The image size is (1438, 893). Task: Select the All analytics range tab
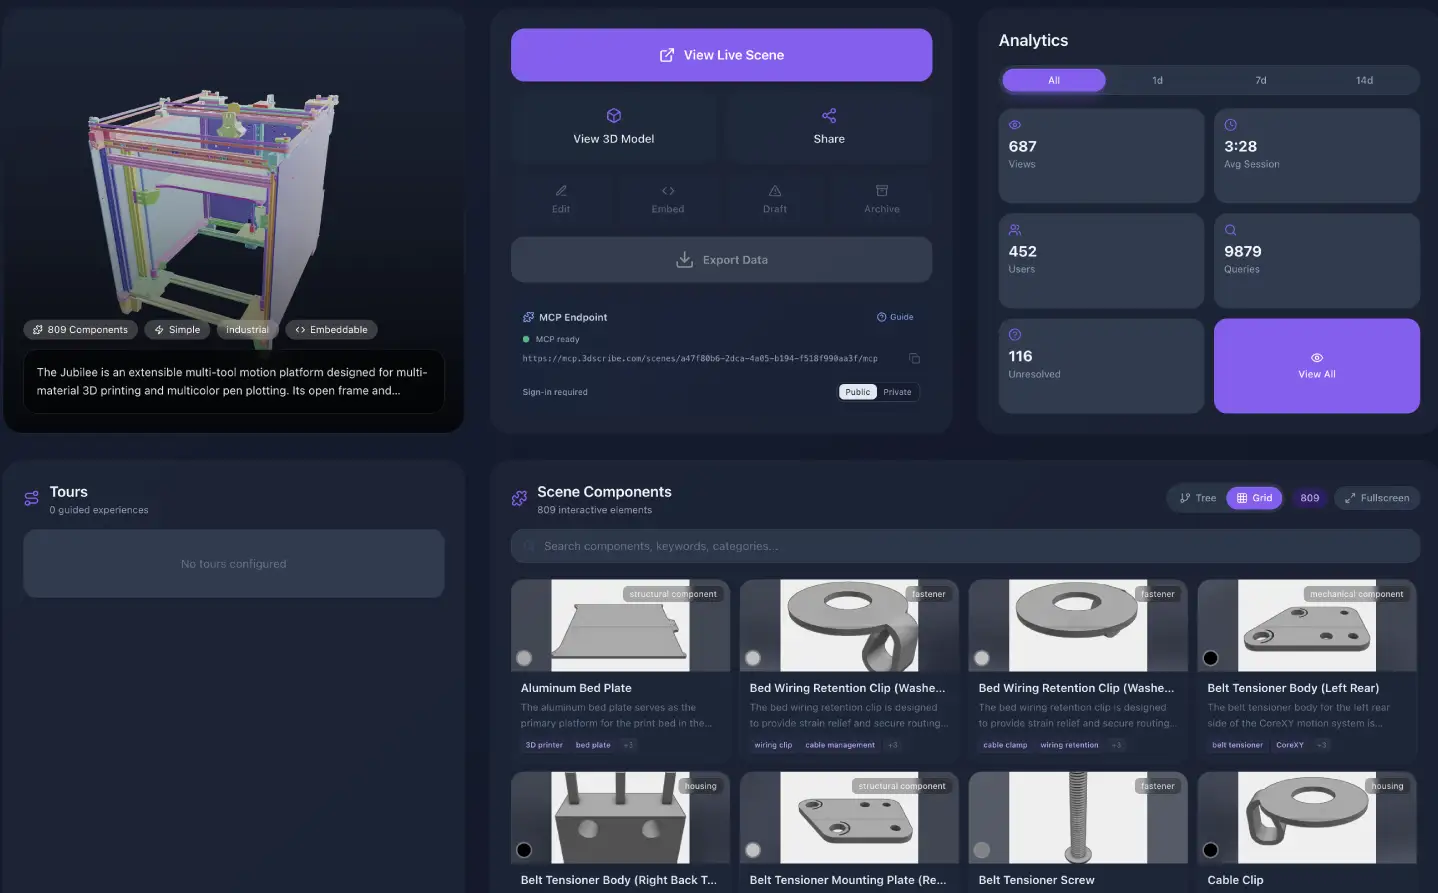click(x=1054, y=80)
